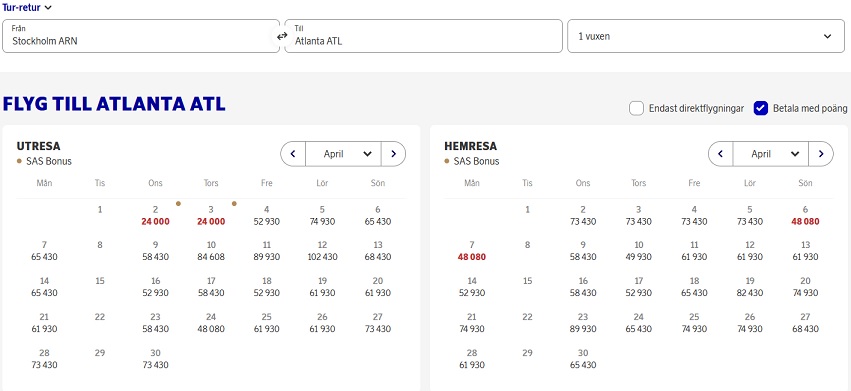Swap origin and destination airports

282,36
